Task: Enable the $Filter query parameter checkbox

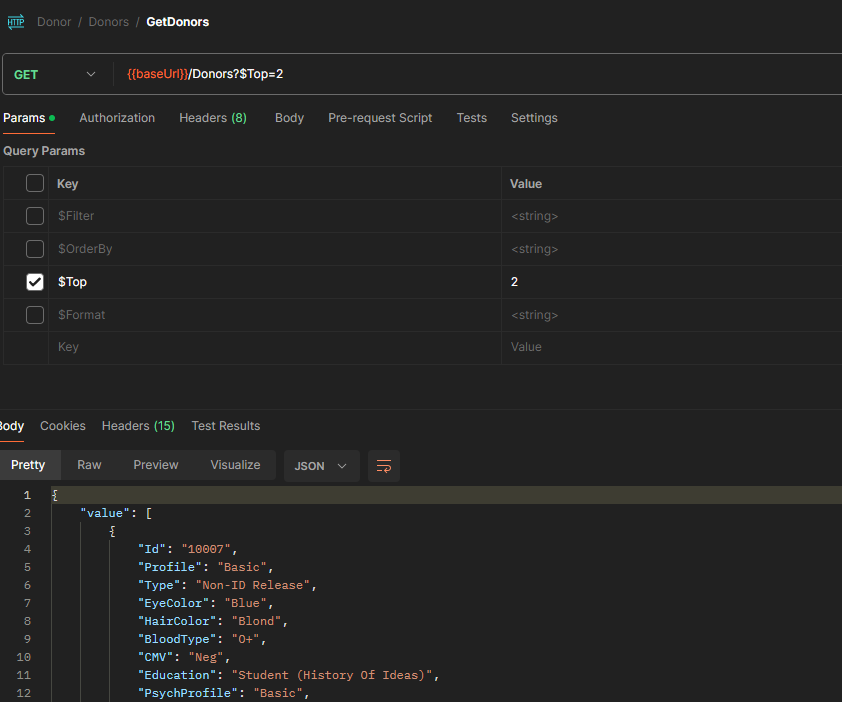Action: [35, 216]
